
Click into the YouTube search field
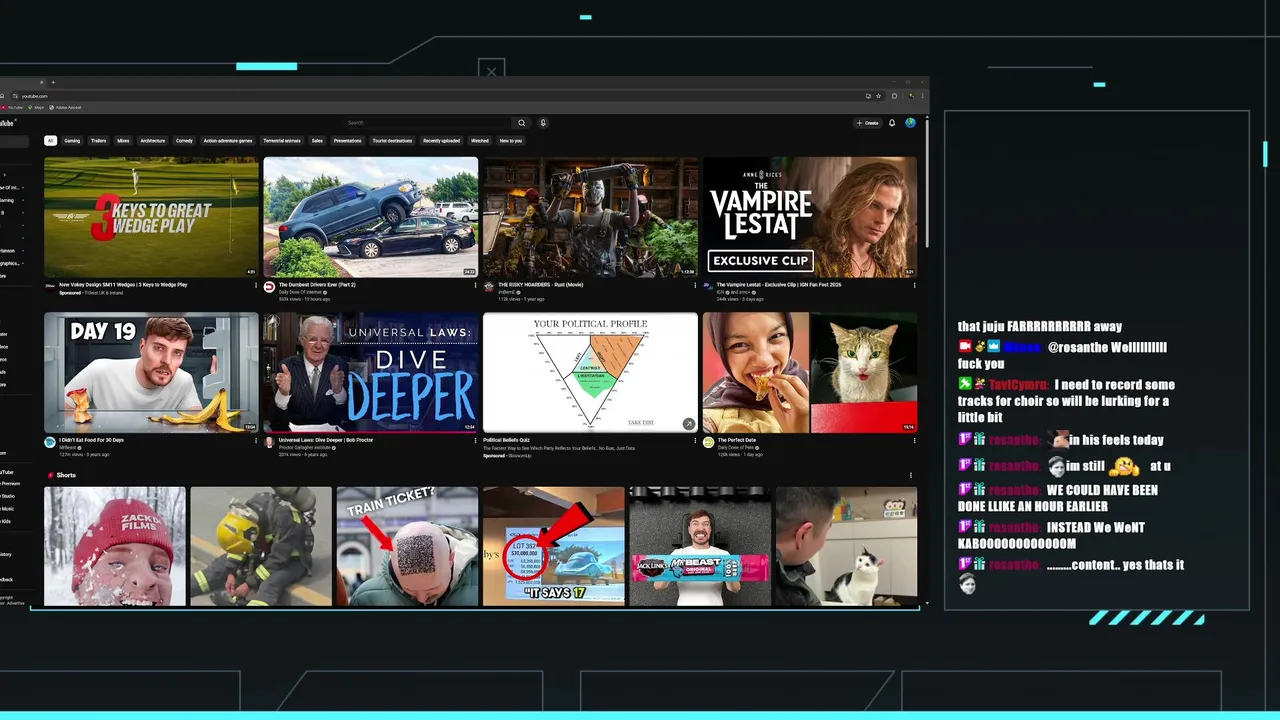pos(427,123)
